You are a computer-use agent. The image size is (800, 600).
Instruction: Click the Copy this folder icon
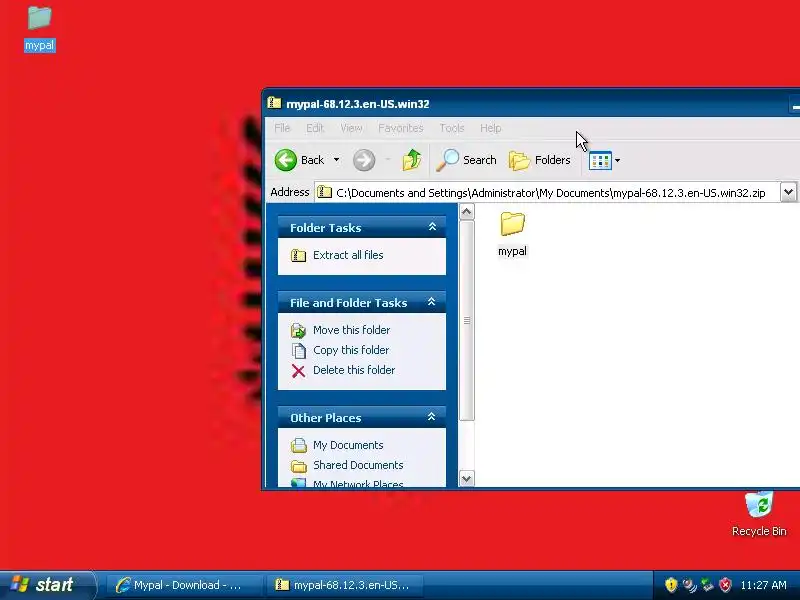coord(298,351)
